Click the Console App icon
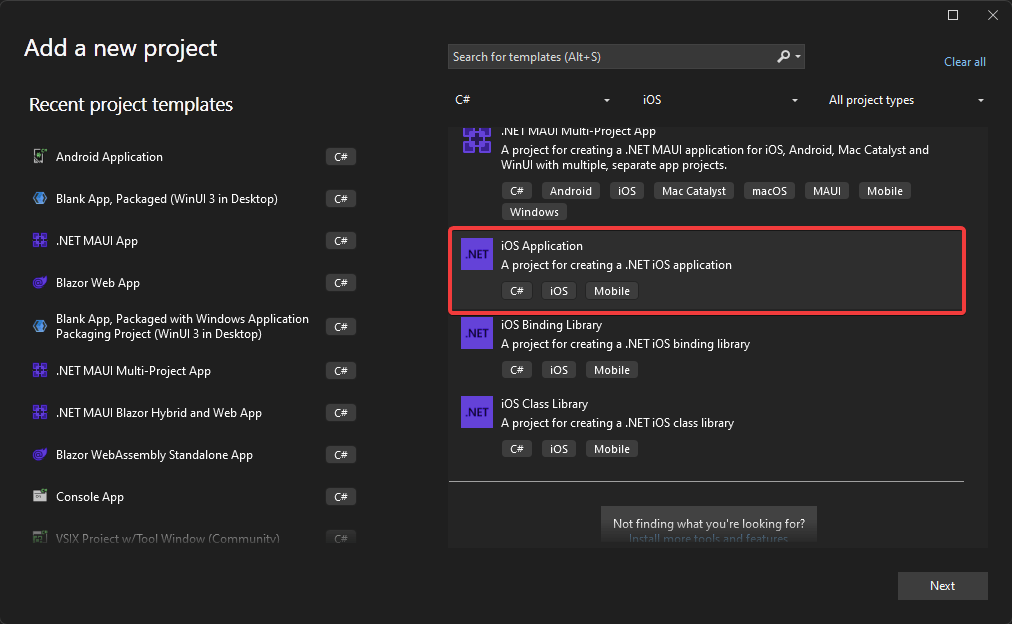Viewport: 1012px width, 624px height. [x=40, y=496]
